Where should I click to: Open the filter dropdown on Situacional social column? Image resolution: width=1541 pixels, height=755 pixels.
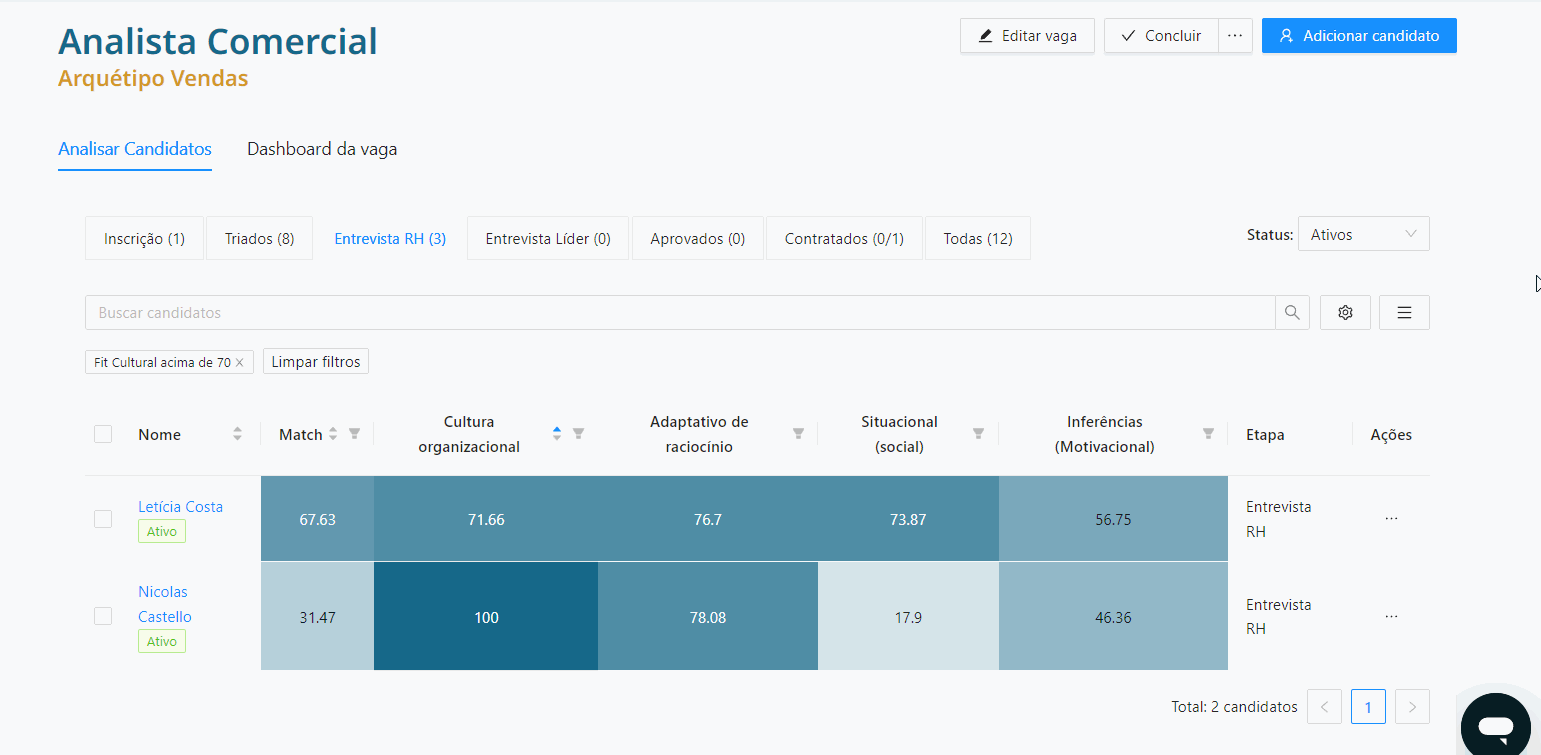(978, 433)
